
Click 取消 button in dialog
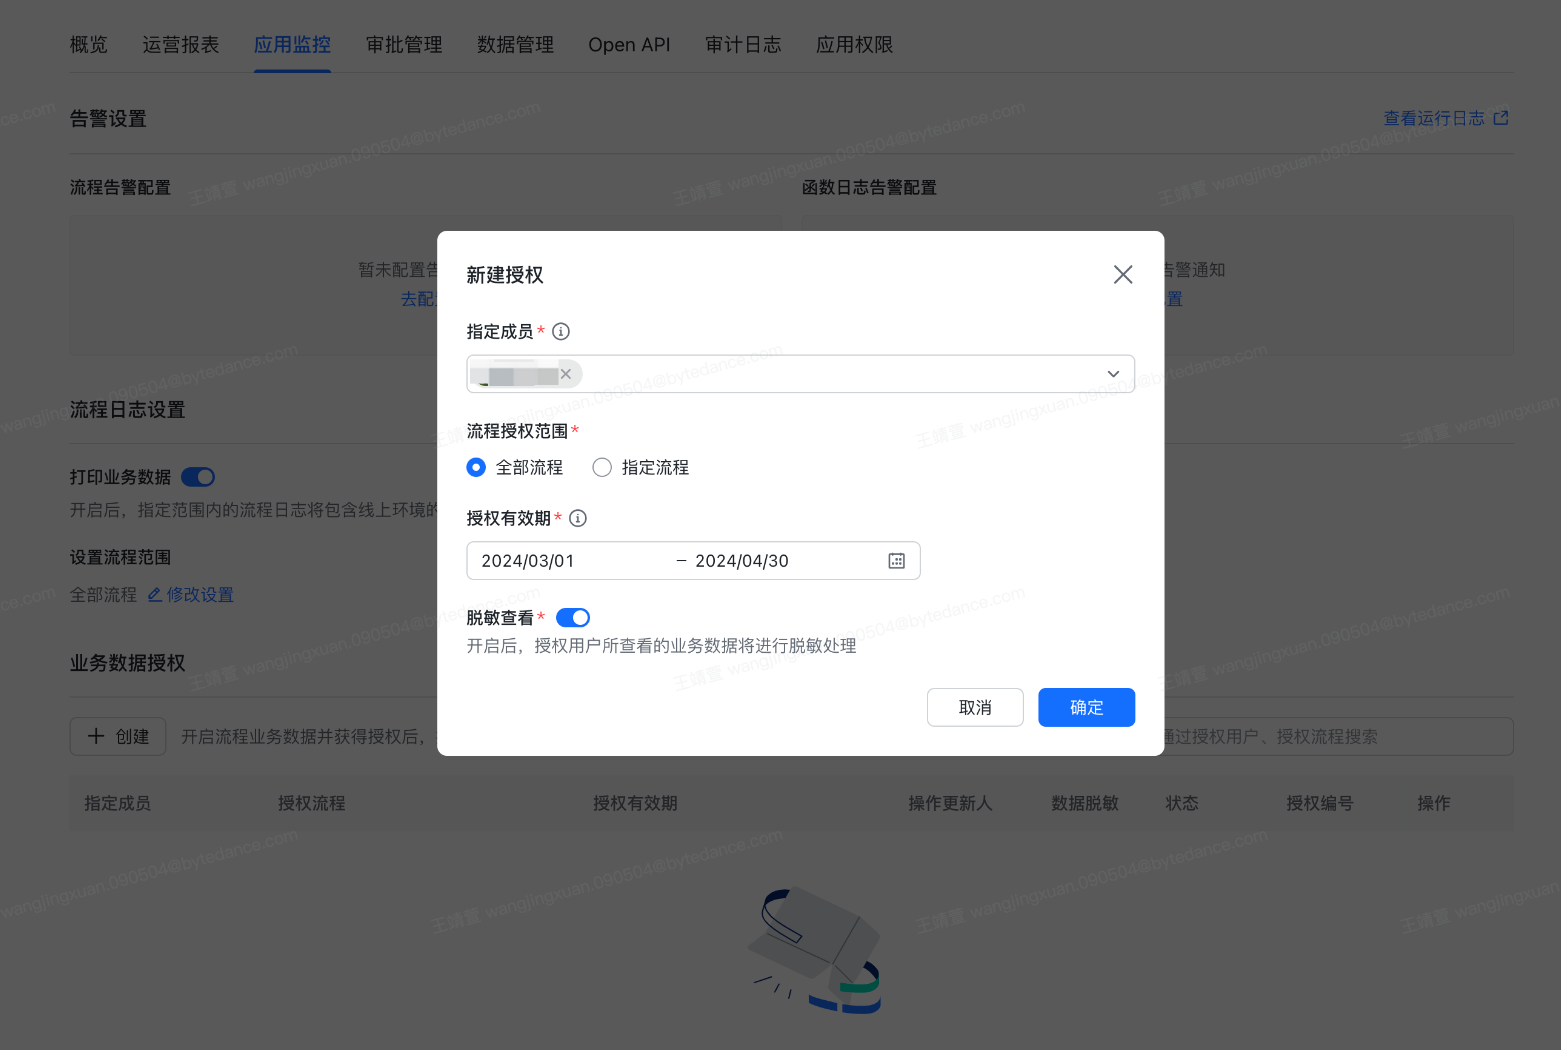pyautogui.click(x=975, y=707)
